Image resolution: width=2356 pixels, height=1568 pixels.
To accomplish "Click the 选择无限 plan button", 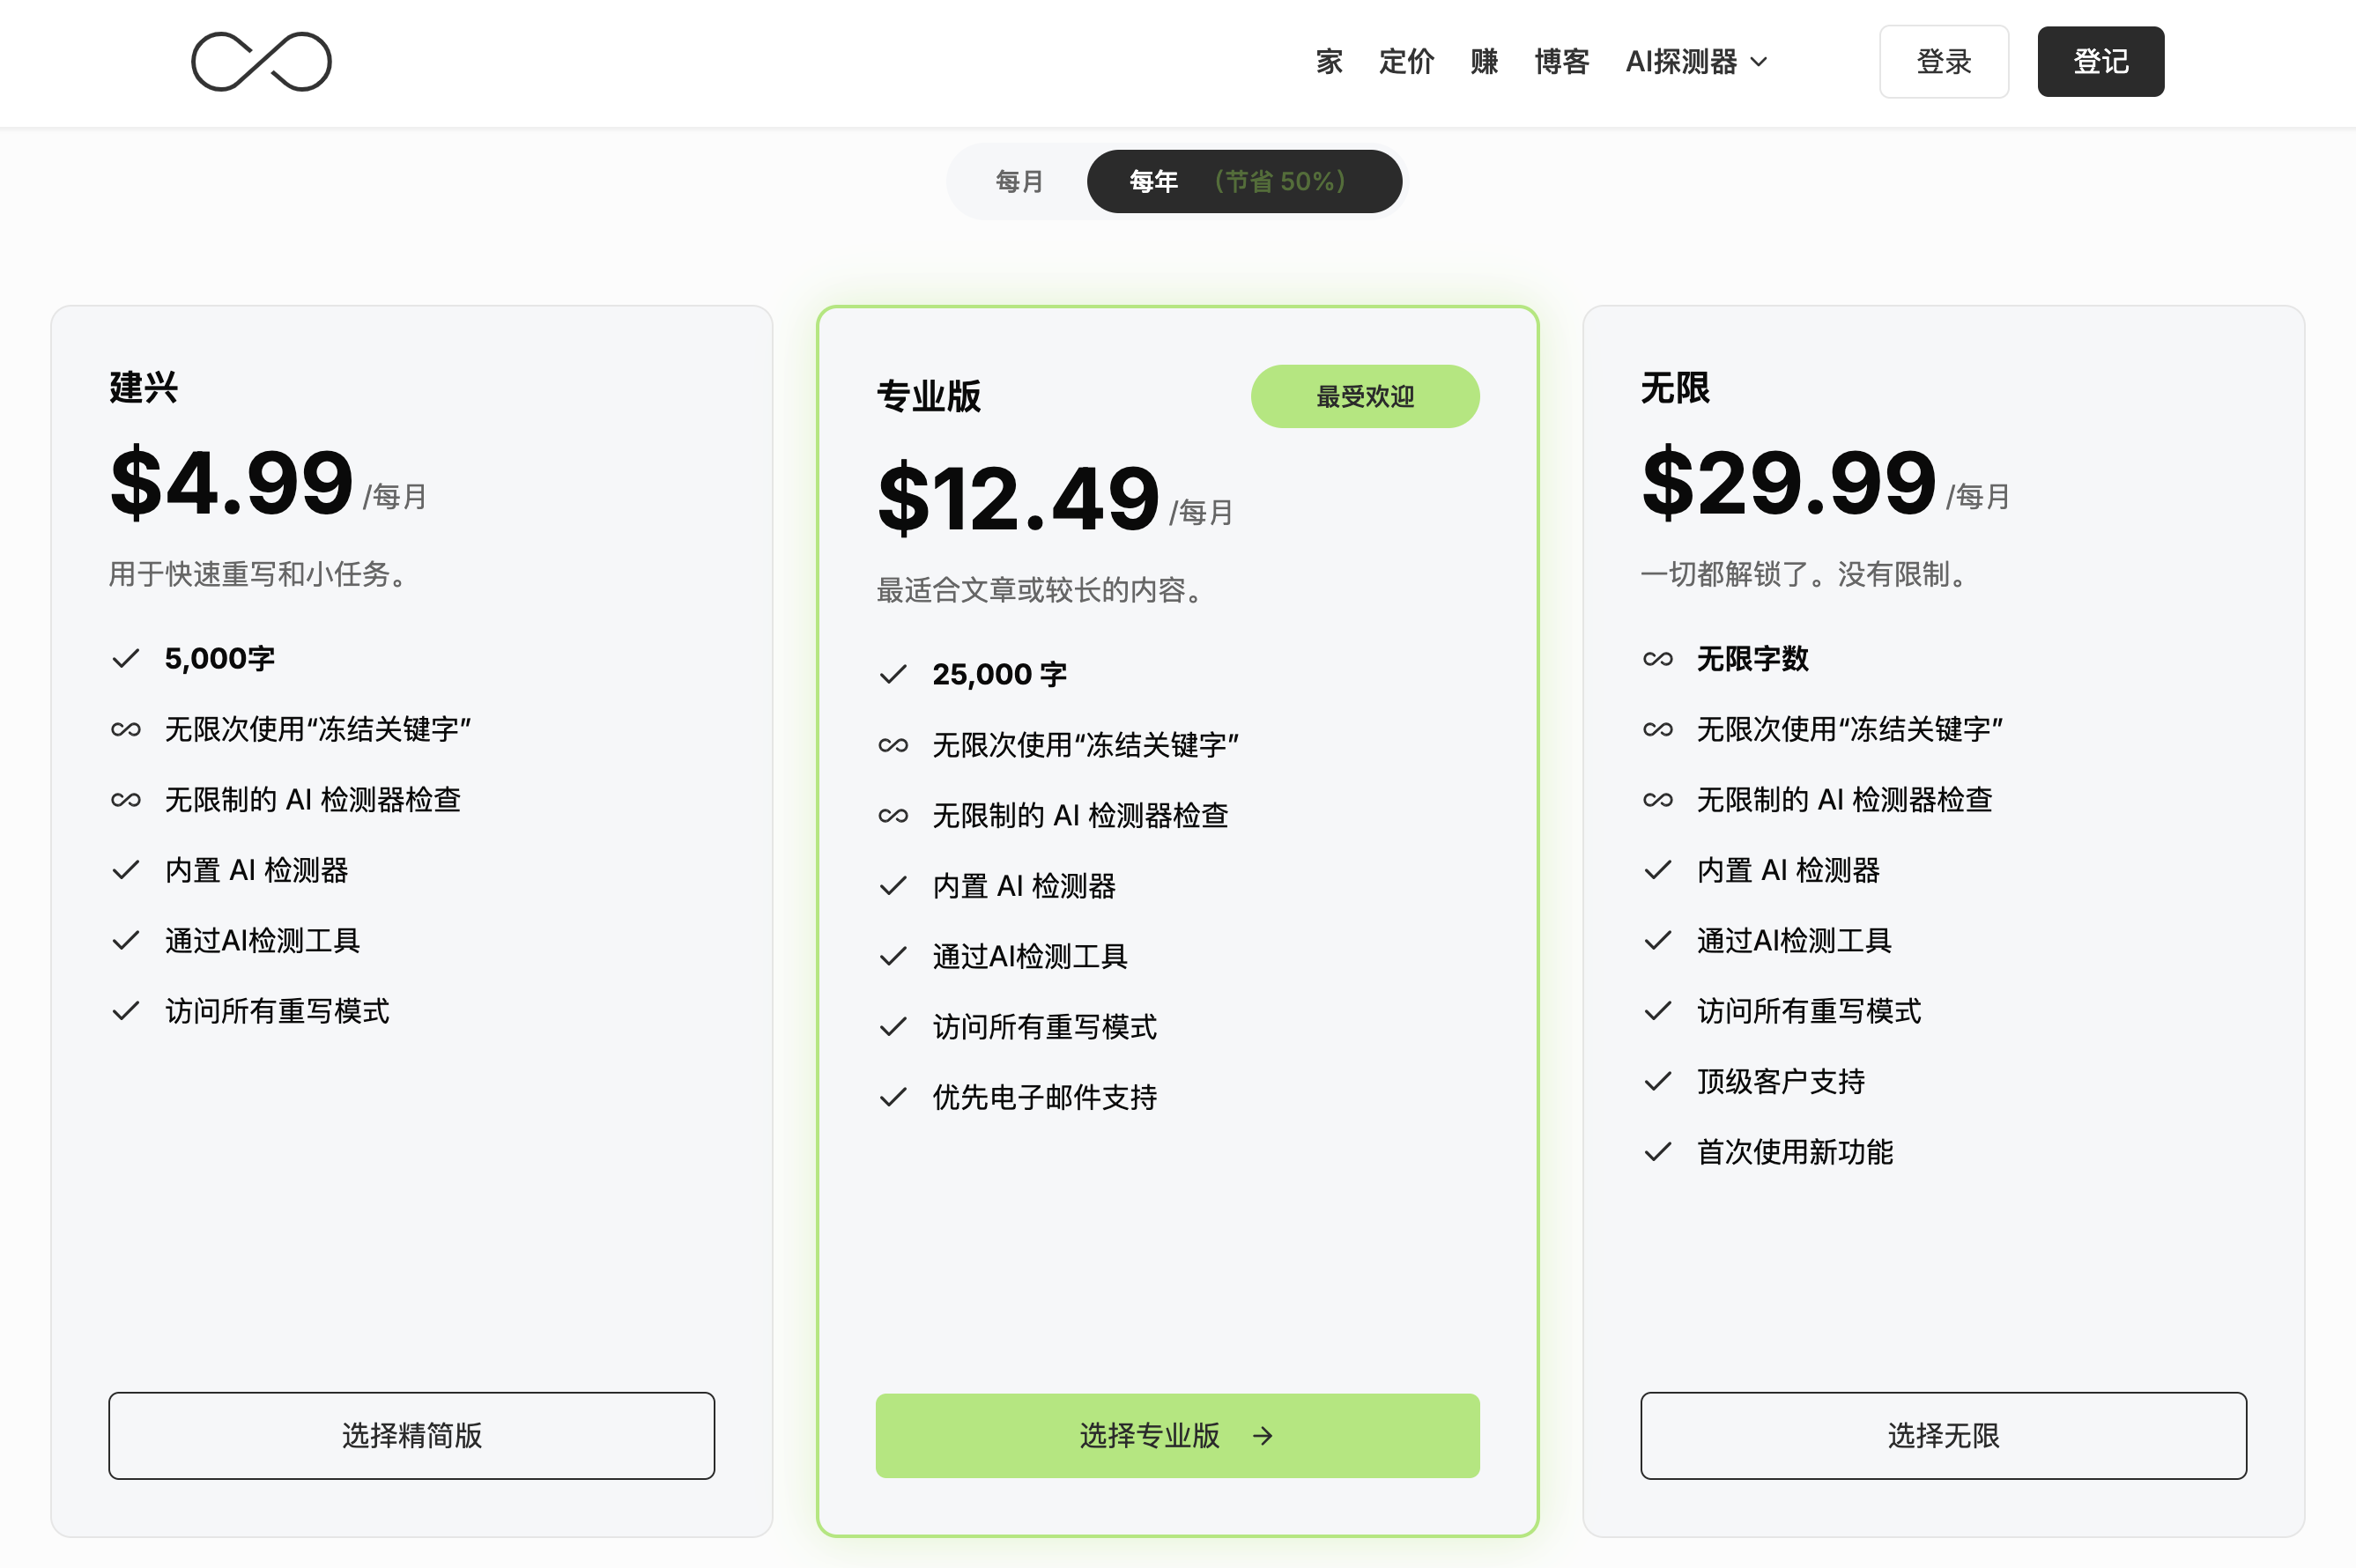I will click(1943, 1436).
